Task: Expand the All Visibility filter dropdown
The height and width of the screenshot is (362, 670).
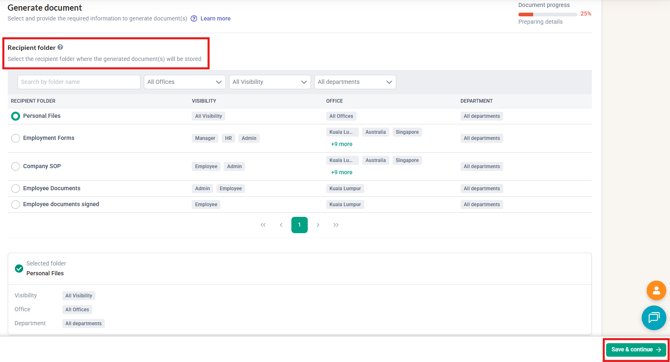Action: [270, 82]
